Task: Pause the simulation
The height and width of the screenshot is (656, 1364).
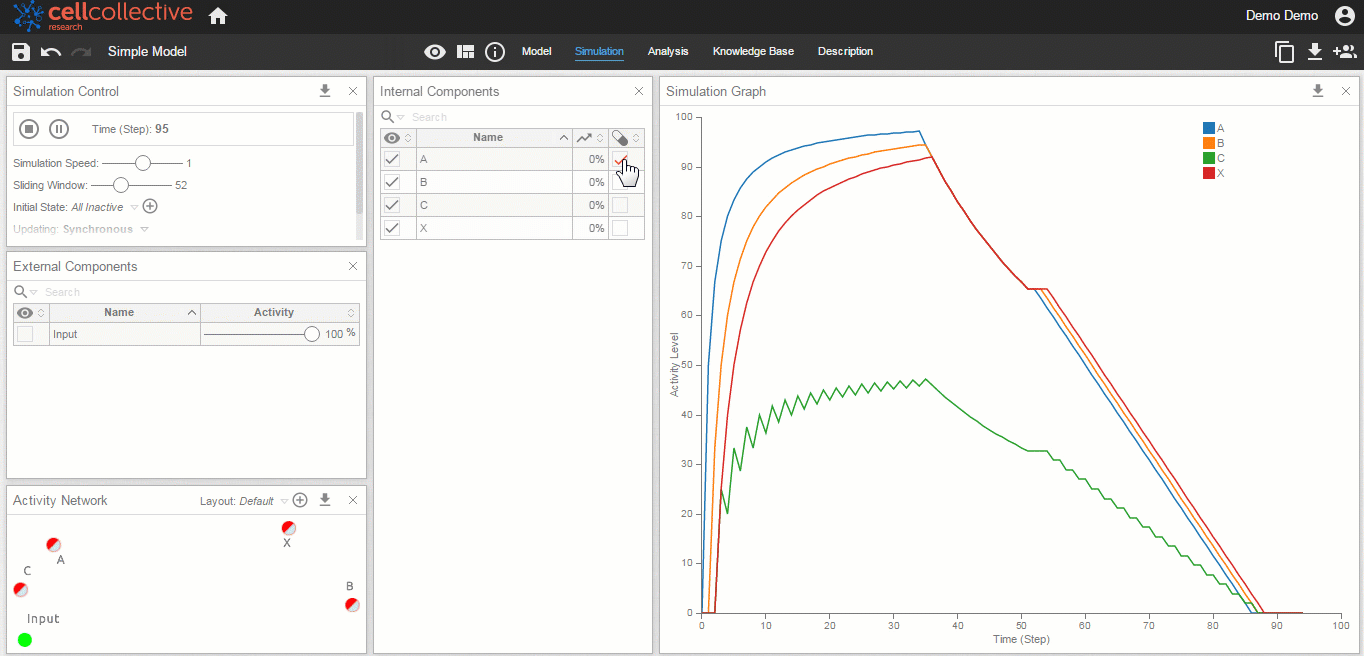Action: [x=59, y=128]
